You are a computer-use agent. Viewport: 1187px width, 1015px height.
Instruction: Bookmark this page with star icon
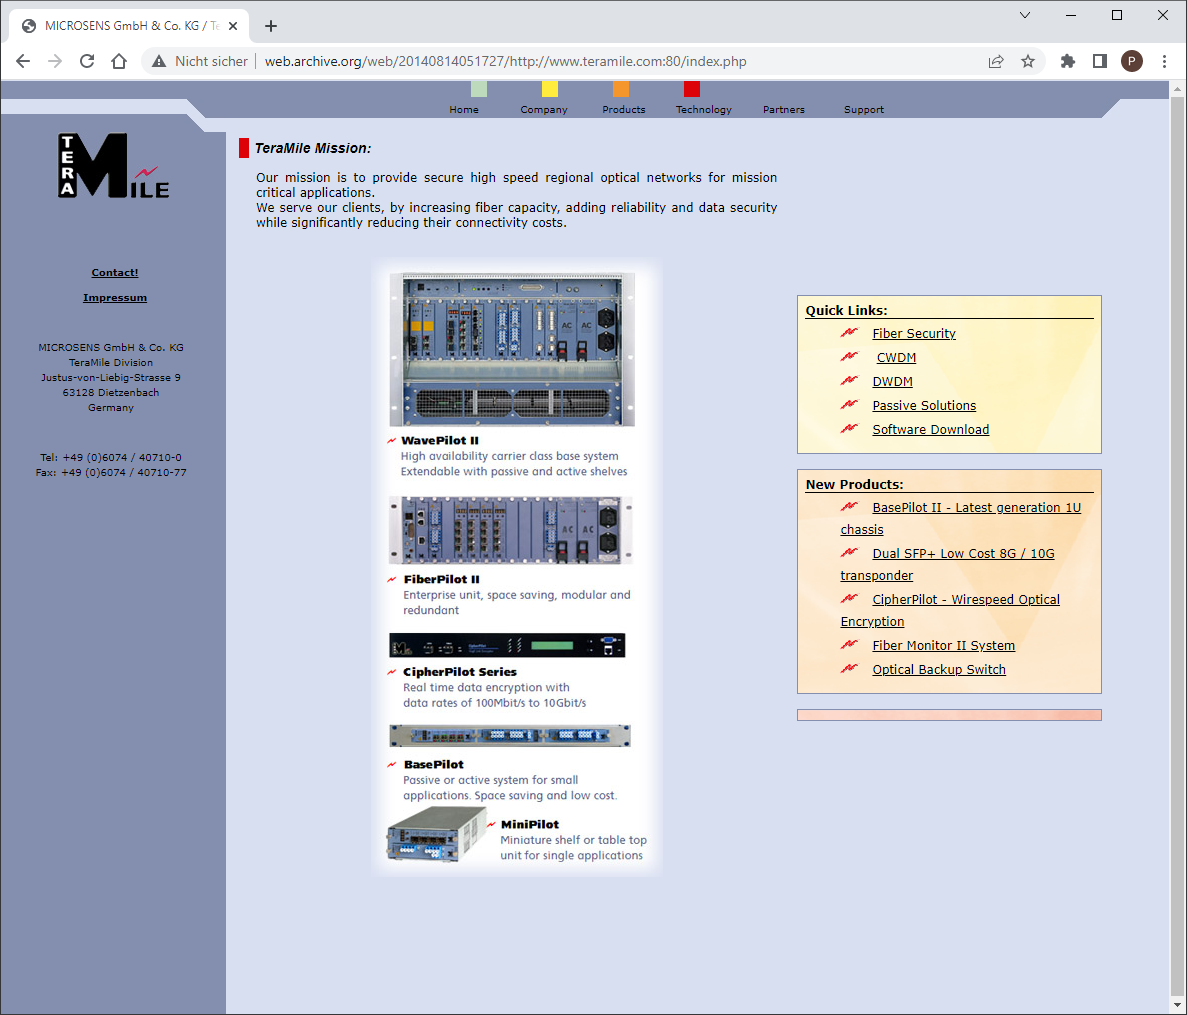point(1028,61)
